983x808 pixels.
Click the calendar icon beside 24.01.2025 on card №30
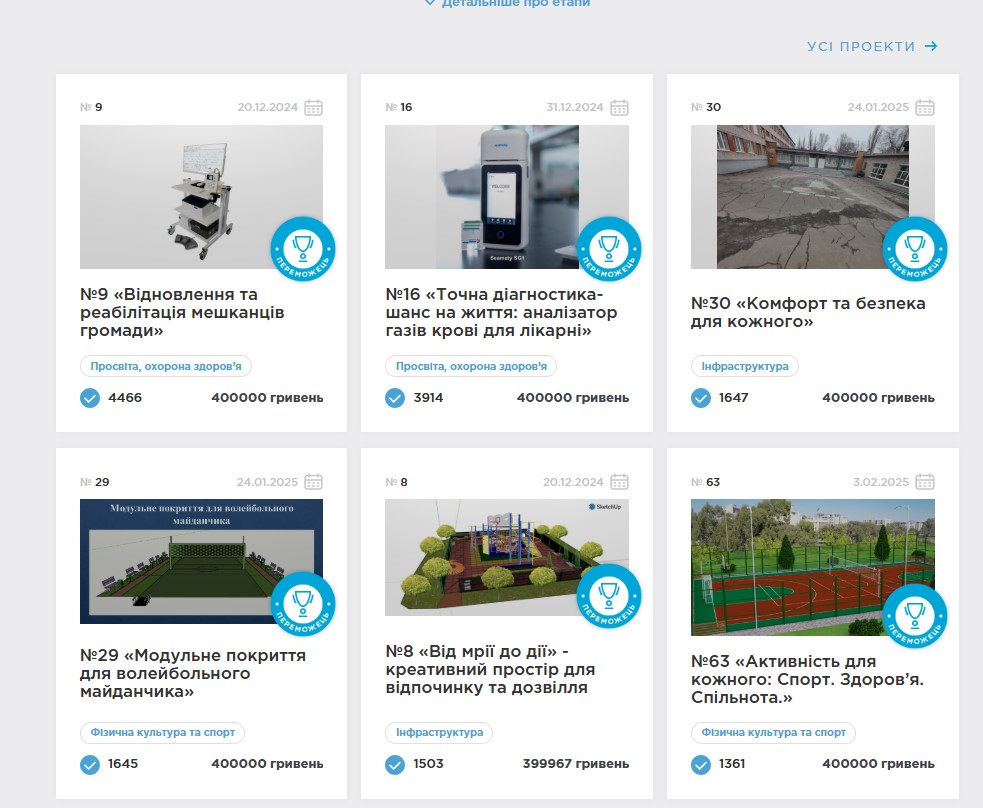pos(925,108)
